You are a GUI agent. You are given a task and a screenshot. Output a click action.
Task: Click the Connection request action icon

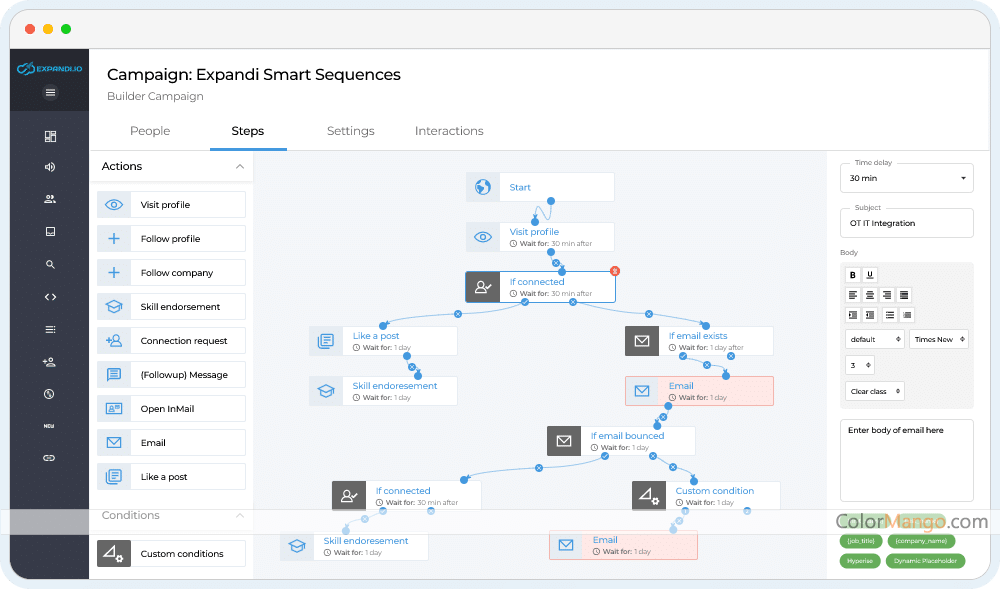coord(114,341)
